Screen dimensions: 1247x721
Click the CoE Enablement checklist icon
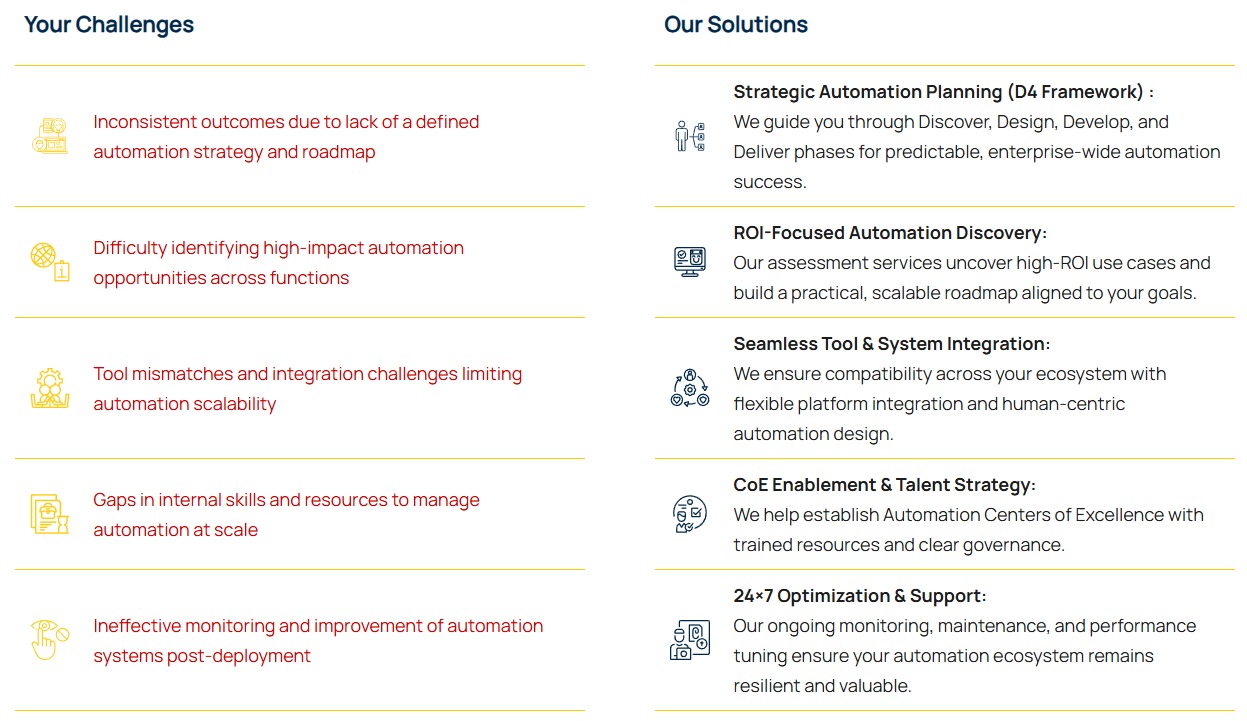[690, 514]
